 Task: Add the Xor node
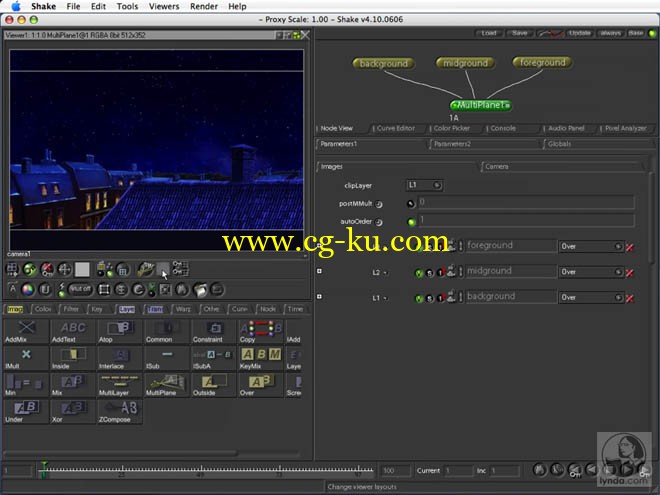pos(73,411)
